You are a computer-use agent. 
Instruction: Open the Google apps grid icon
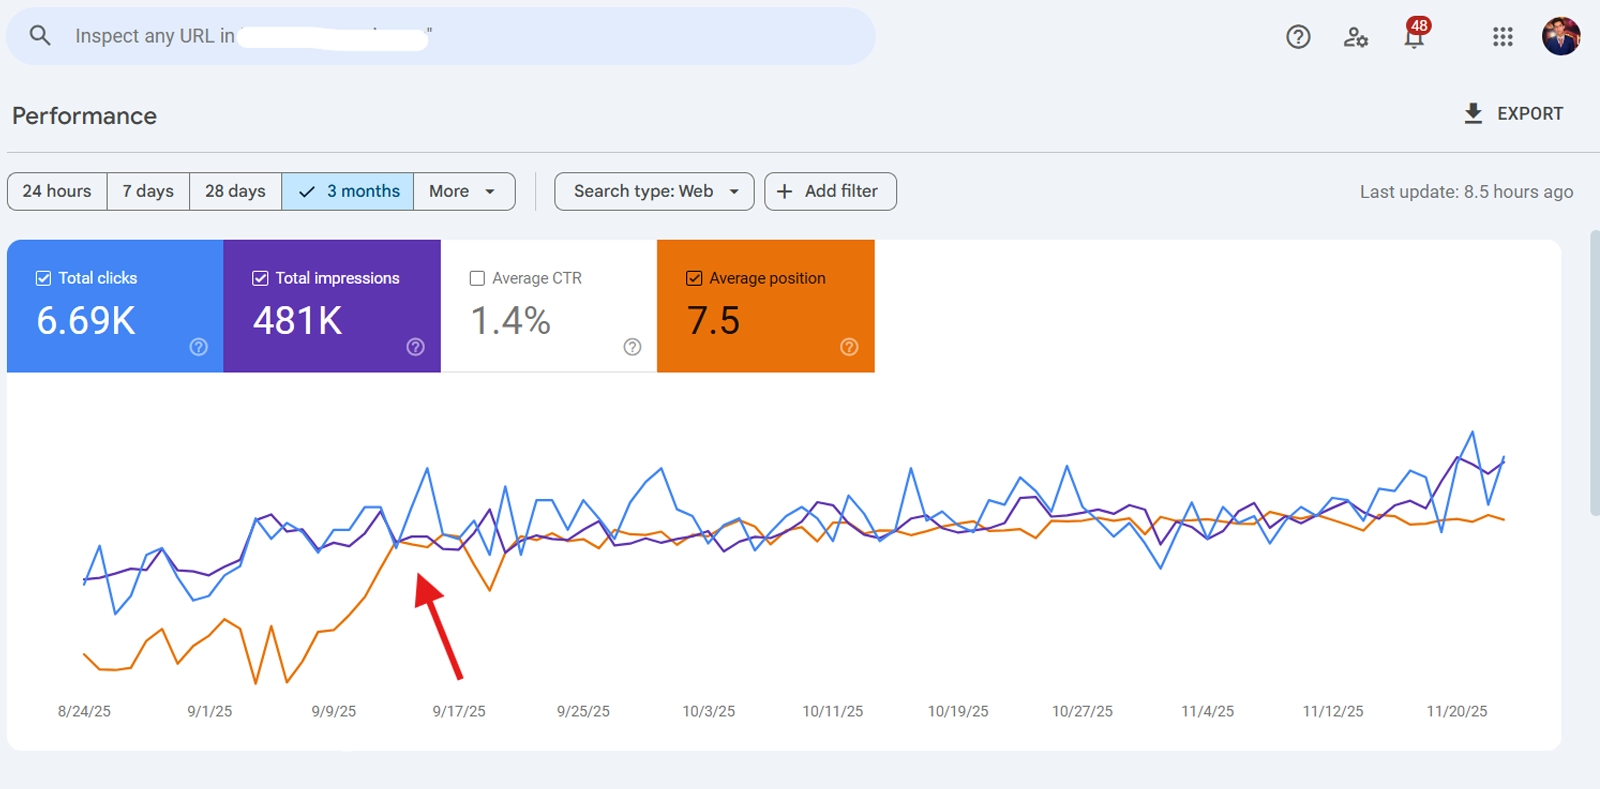click(1502, 37)
